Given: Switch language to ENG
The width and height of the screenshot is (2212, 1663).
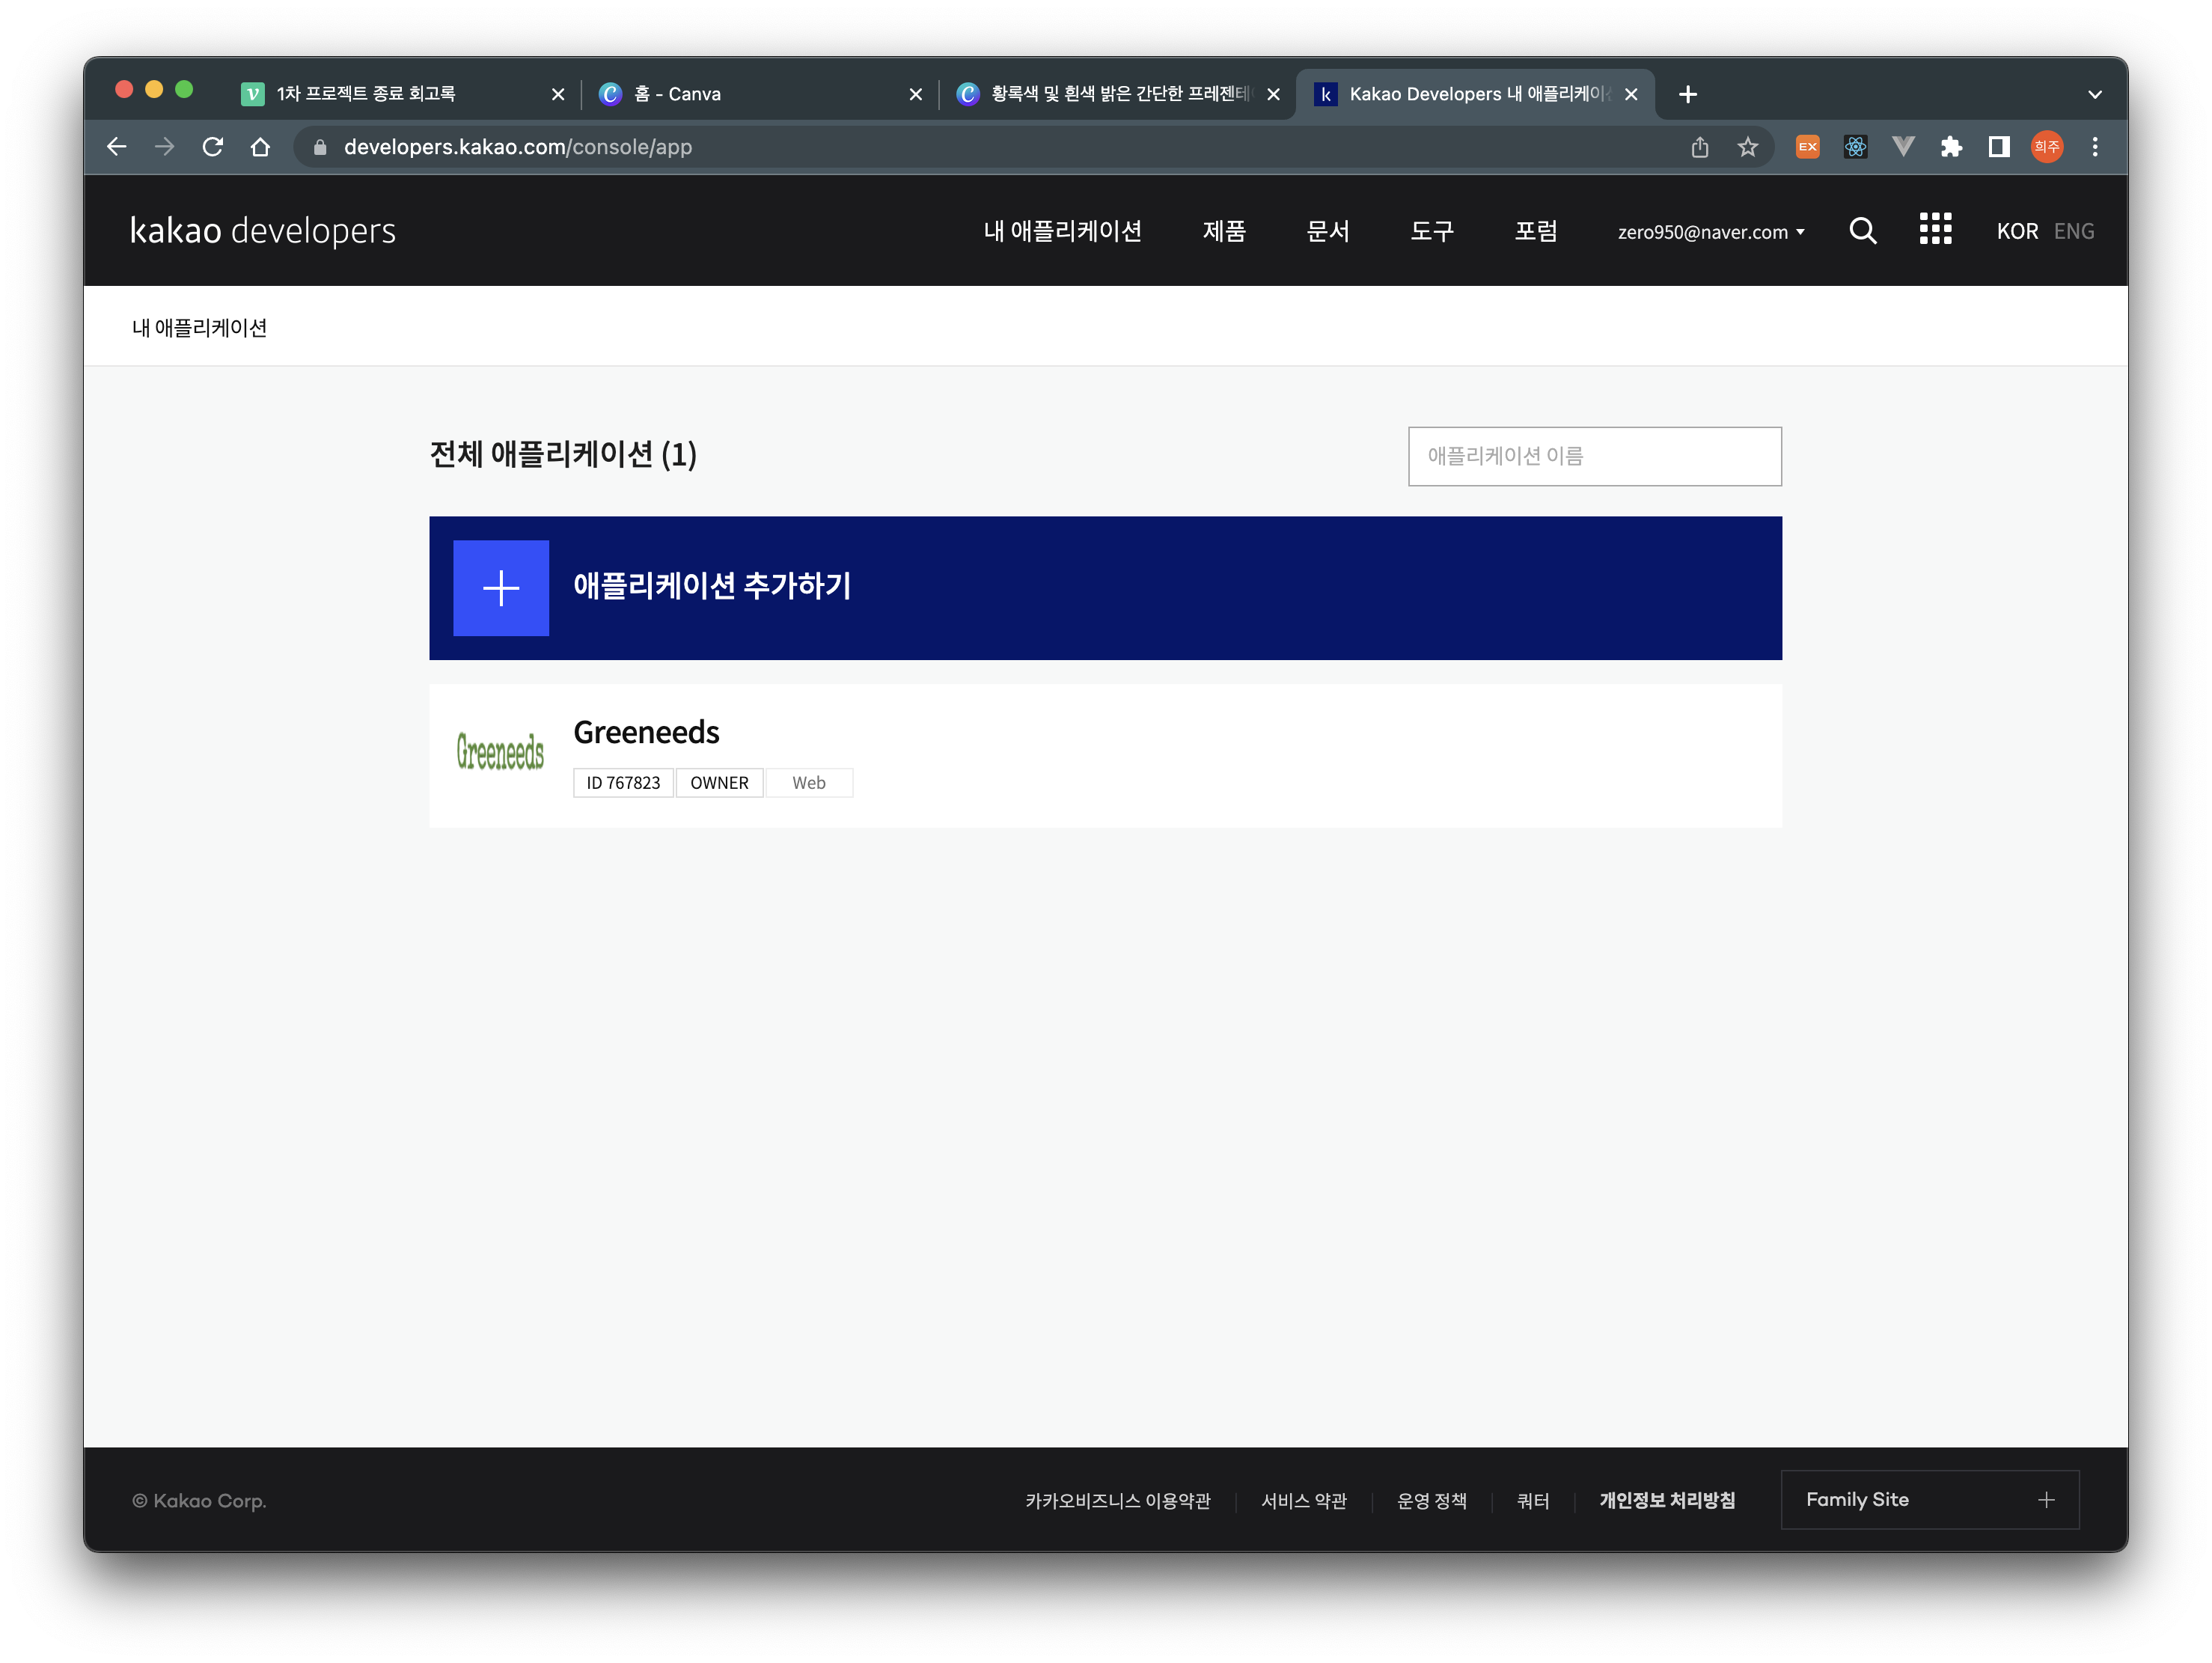Looking at the screenshot, I should (2074, 232).
